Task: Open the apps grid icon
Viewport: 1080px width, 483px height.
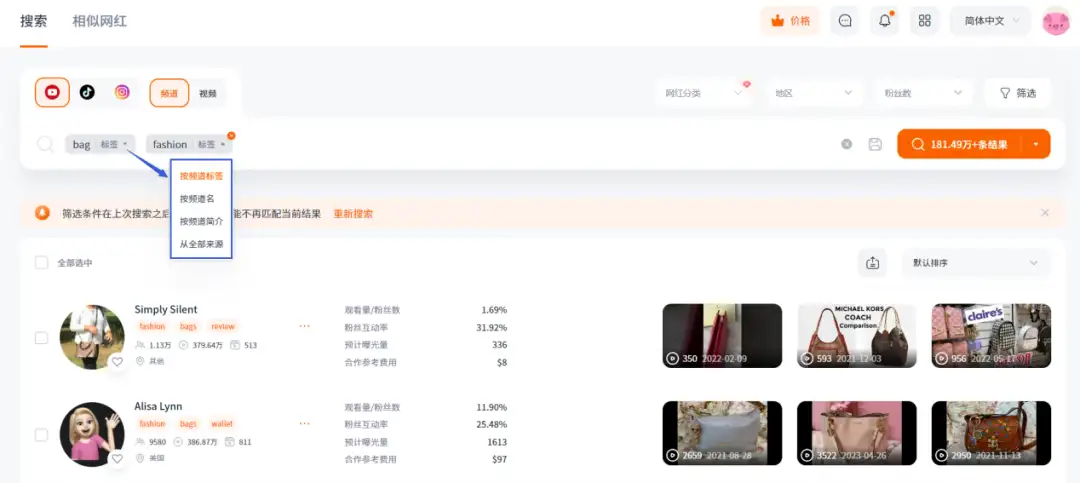Action: 925,21
